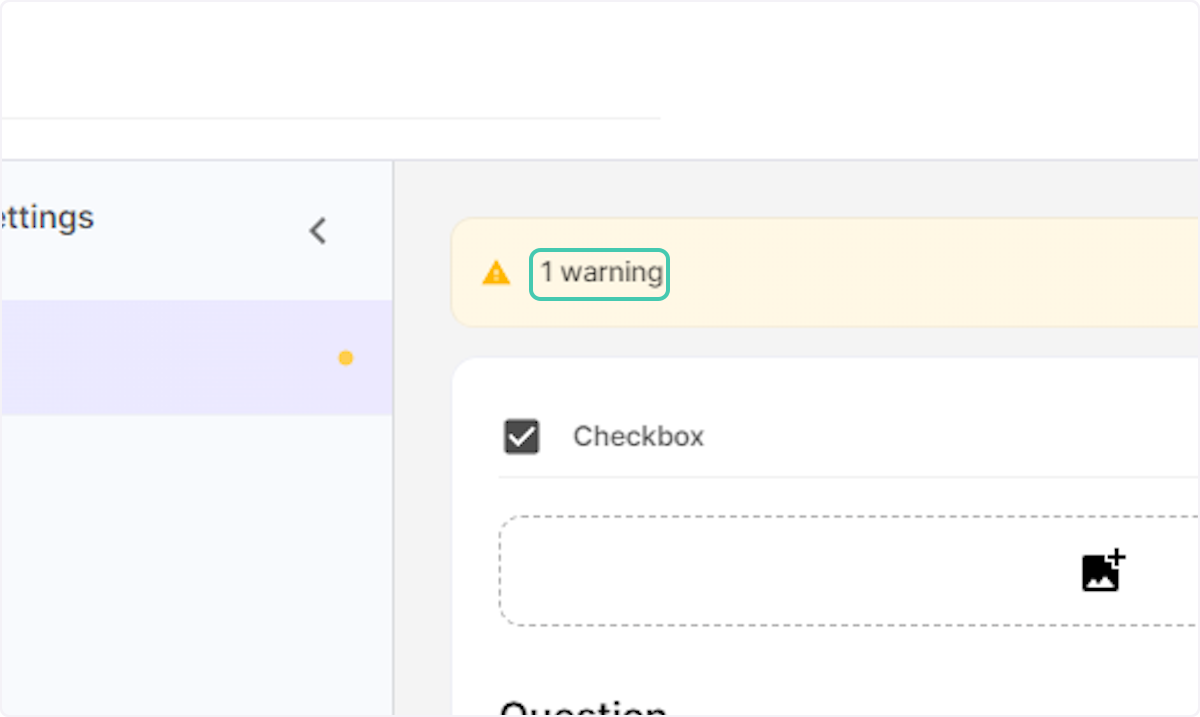
Task: Click the "Checkbox" field type label
Action: [638, 437]
